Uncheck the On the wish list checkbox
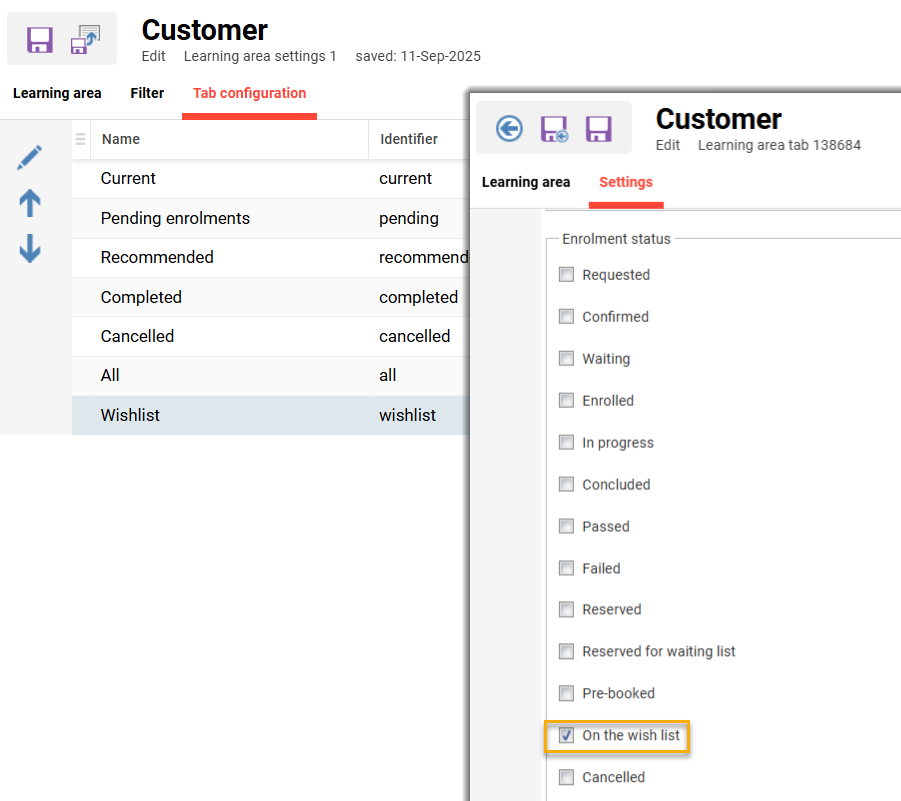Image resolution: width=901 pixels, height=801 pixels. (567, 735)
